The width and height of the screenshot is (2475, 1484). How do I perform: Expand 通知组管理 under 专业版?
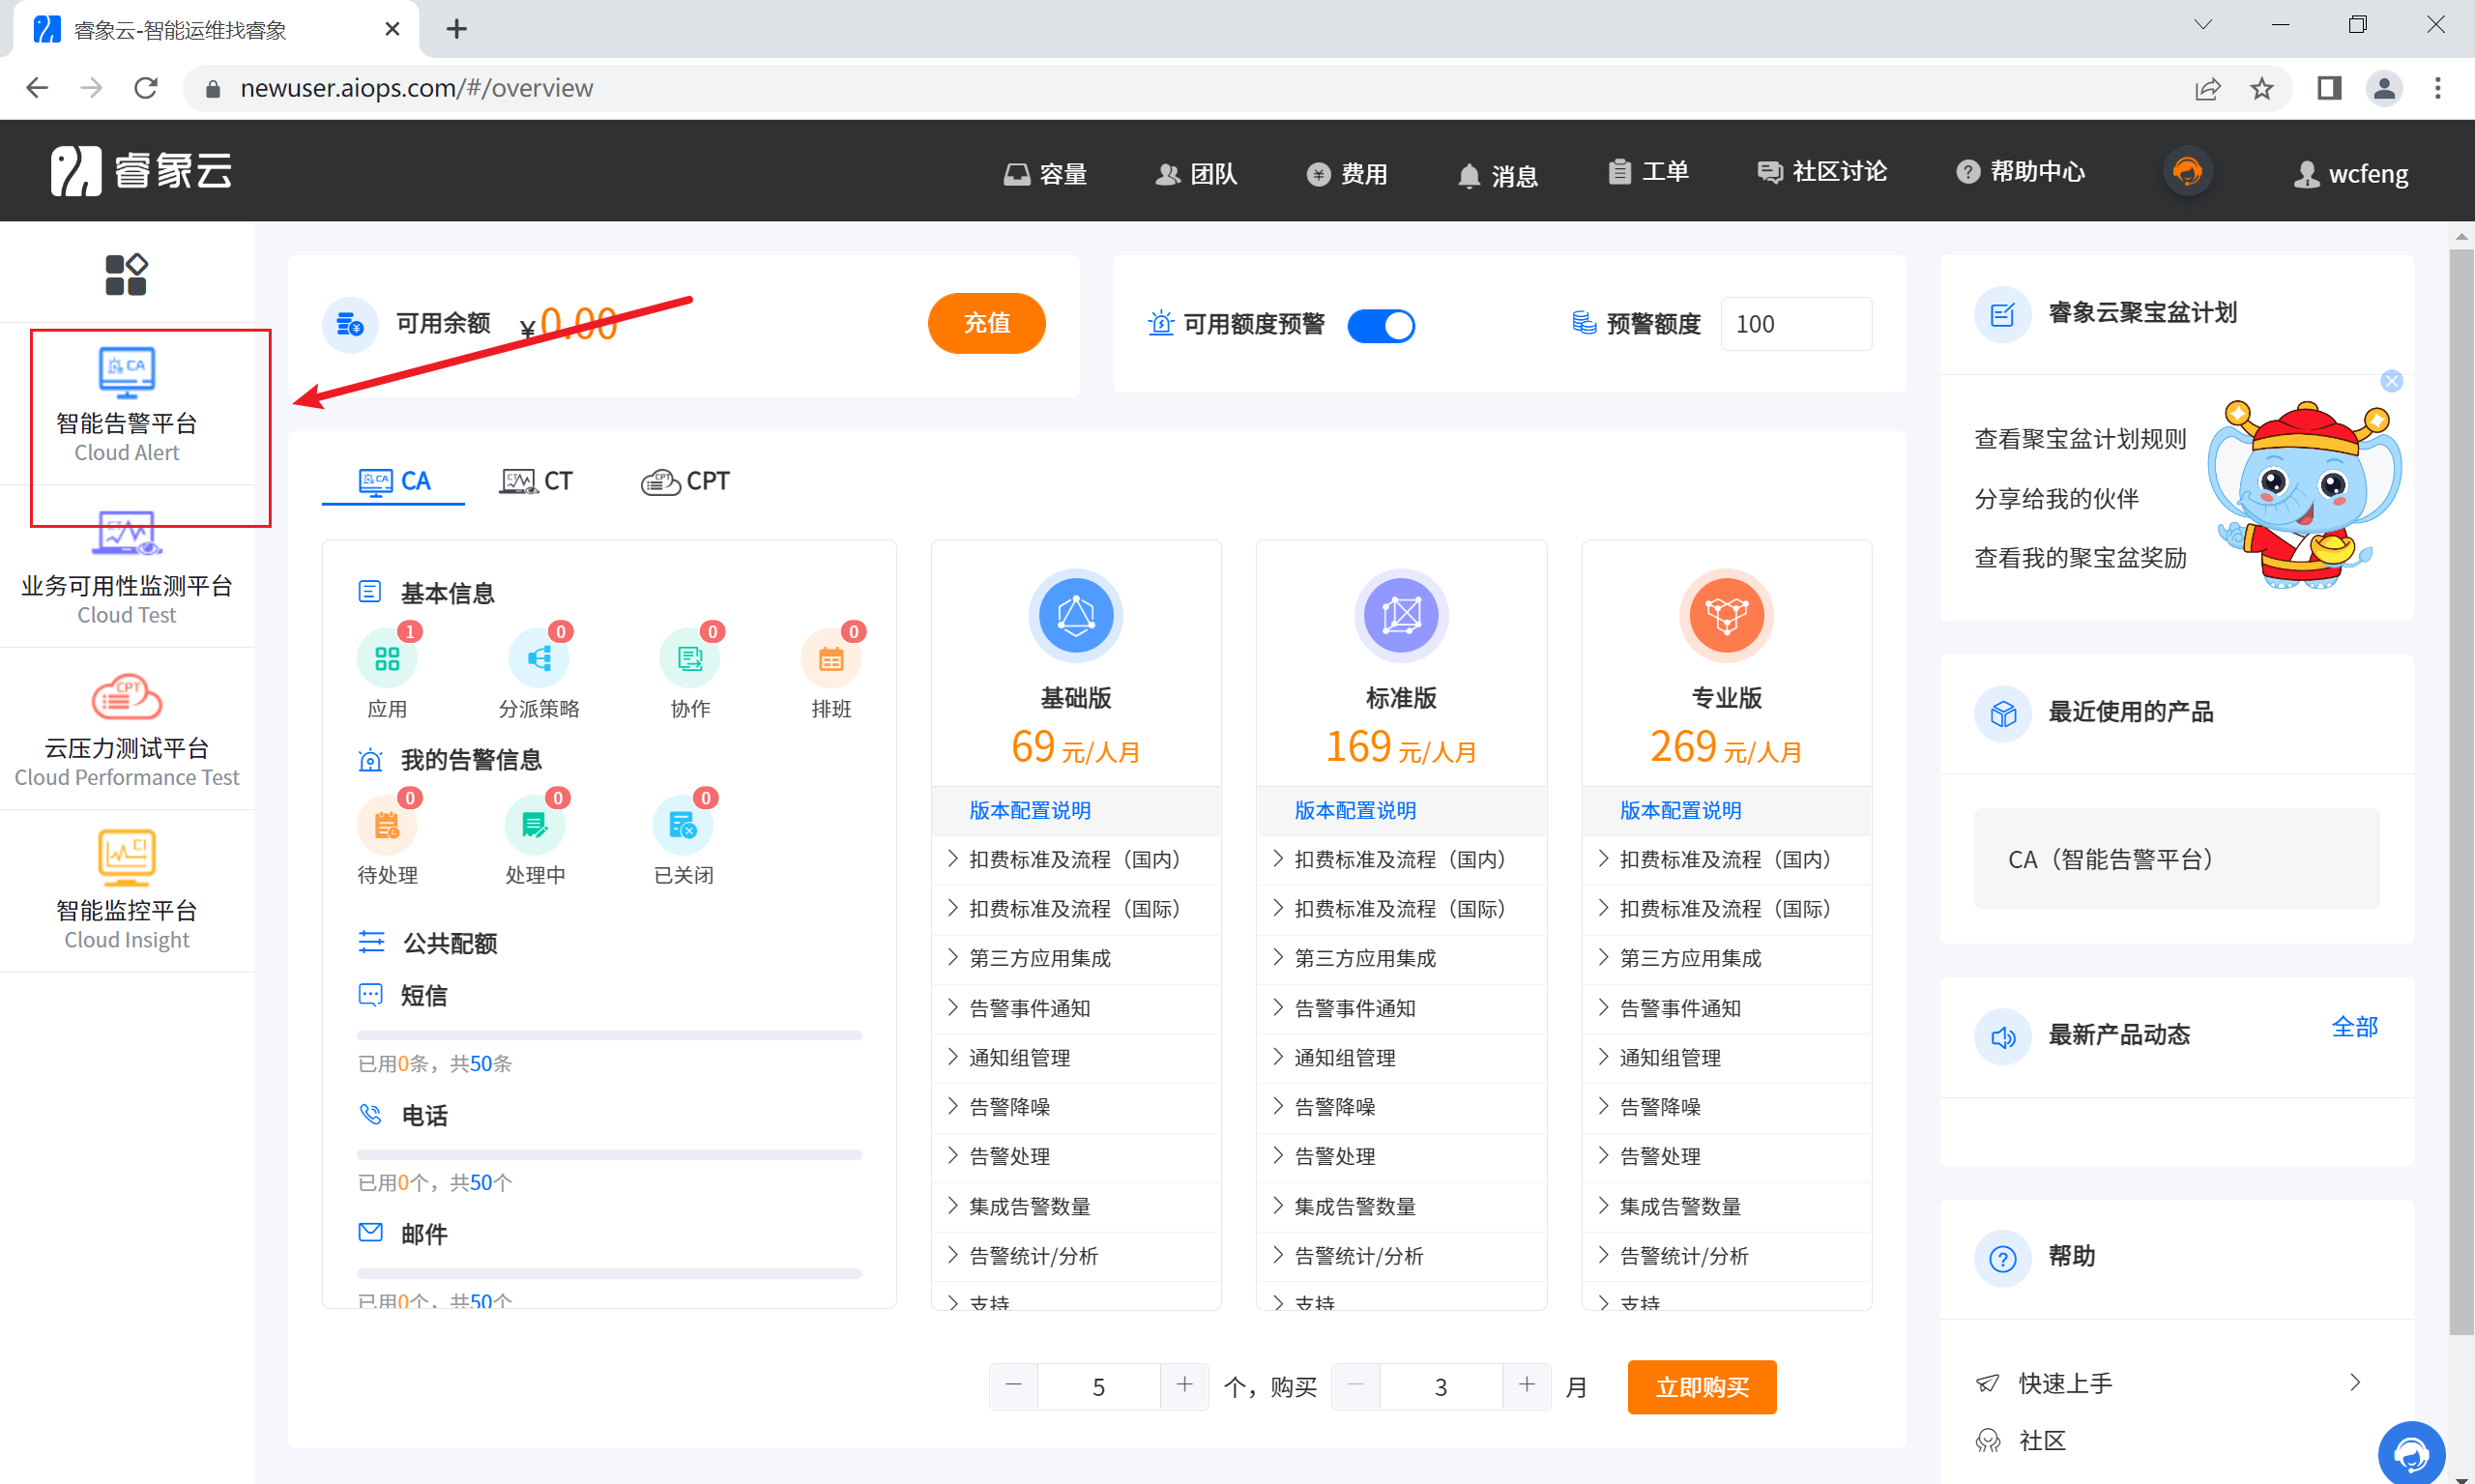click(1726, 1058)
